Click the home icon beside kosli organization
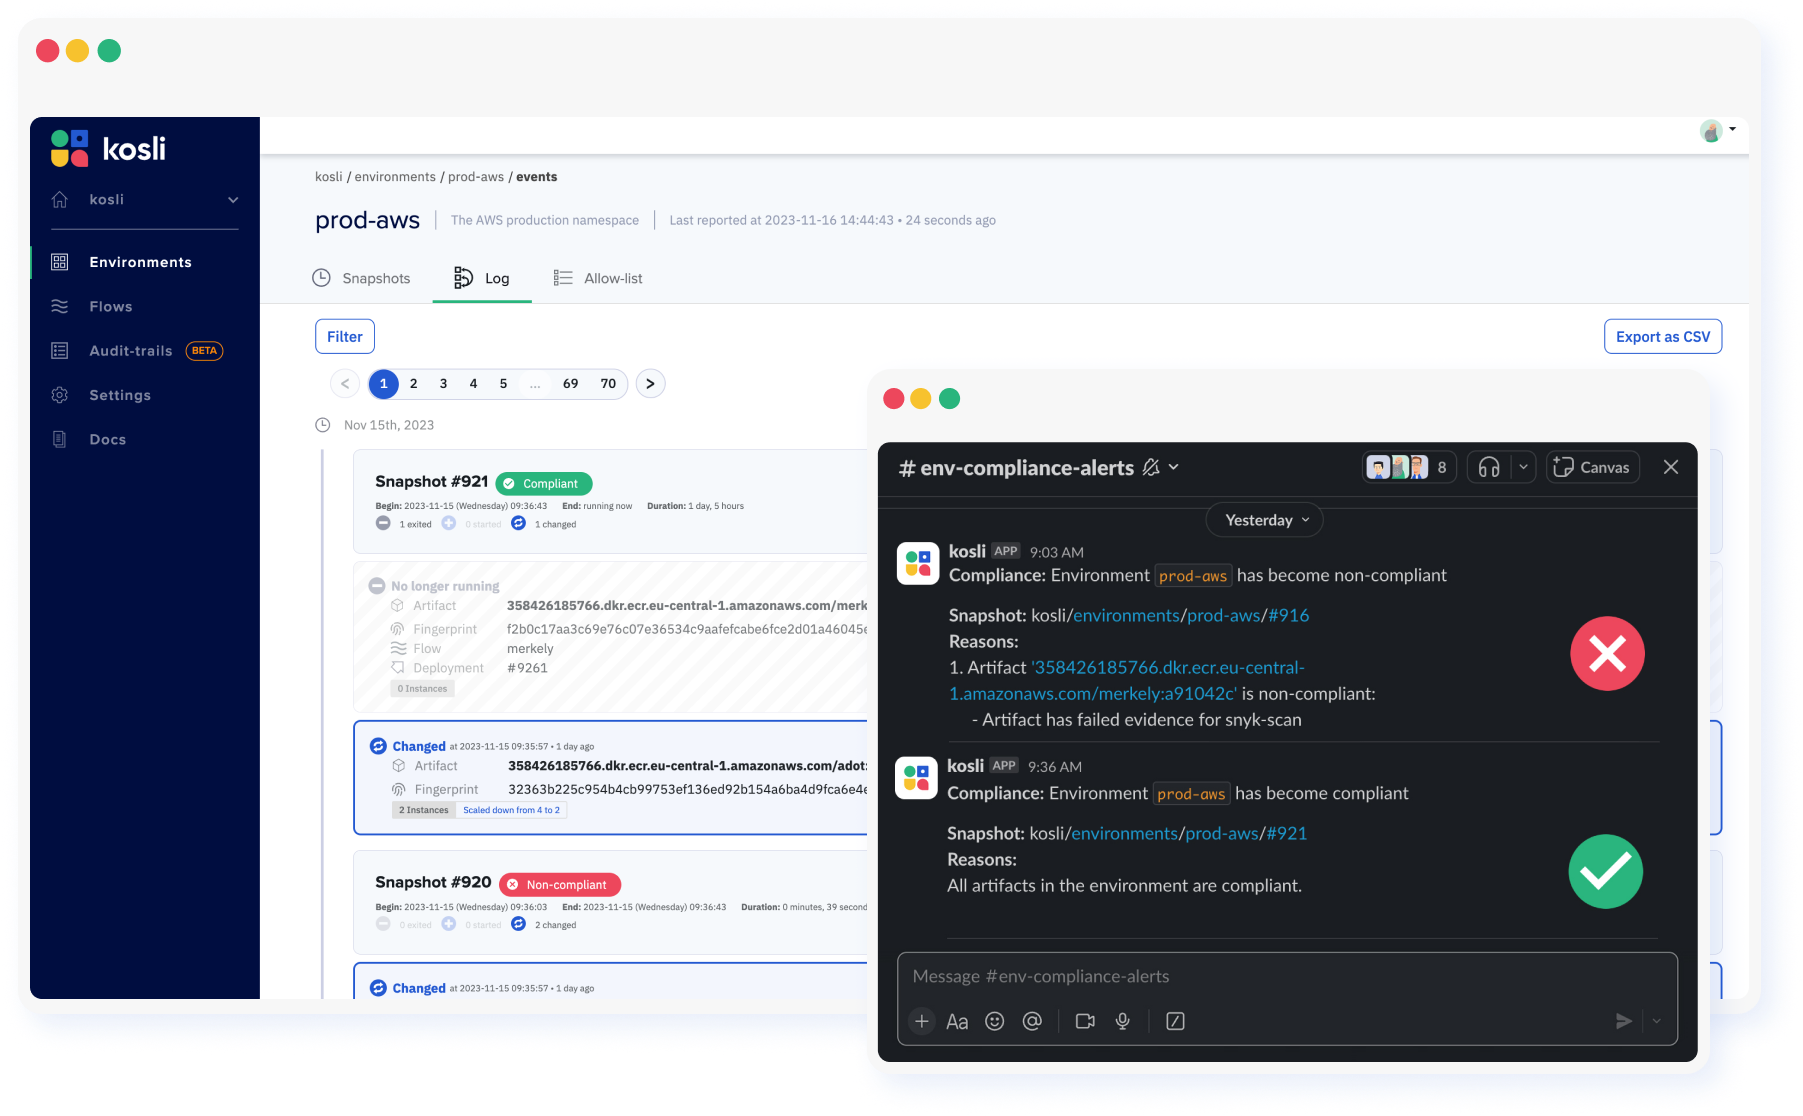1803x1116 pixels. [x=60, y=199]
